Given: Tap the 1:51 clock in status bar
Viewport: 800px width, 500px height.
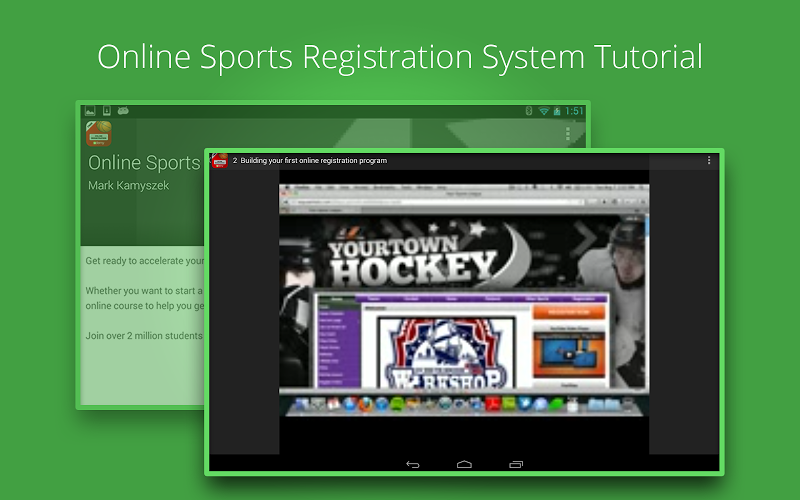Looking at the screenshot, I should tap(574, 111).
